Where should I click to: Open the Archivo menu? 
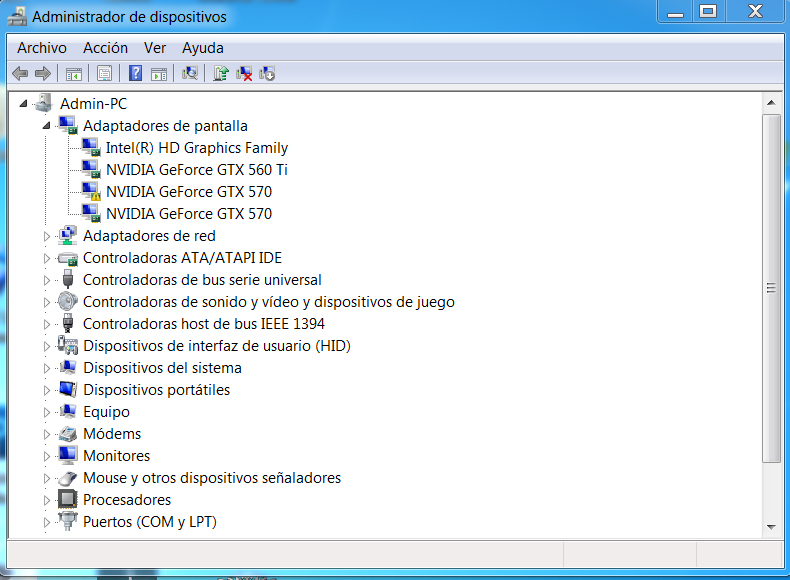pyautogui.click(x=42, y=48)
